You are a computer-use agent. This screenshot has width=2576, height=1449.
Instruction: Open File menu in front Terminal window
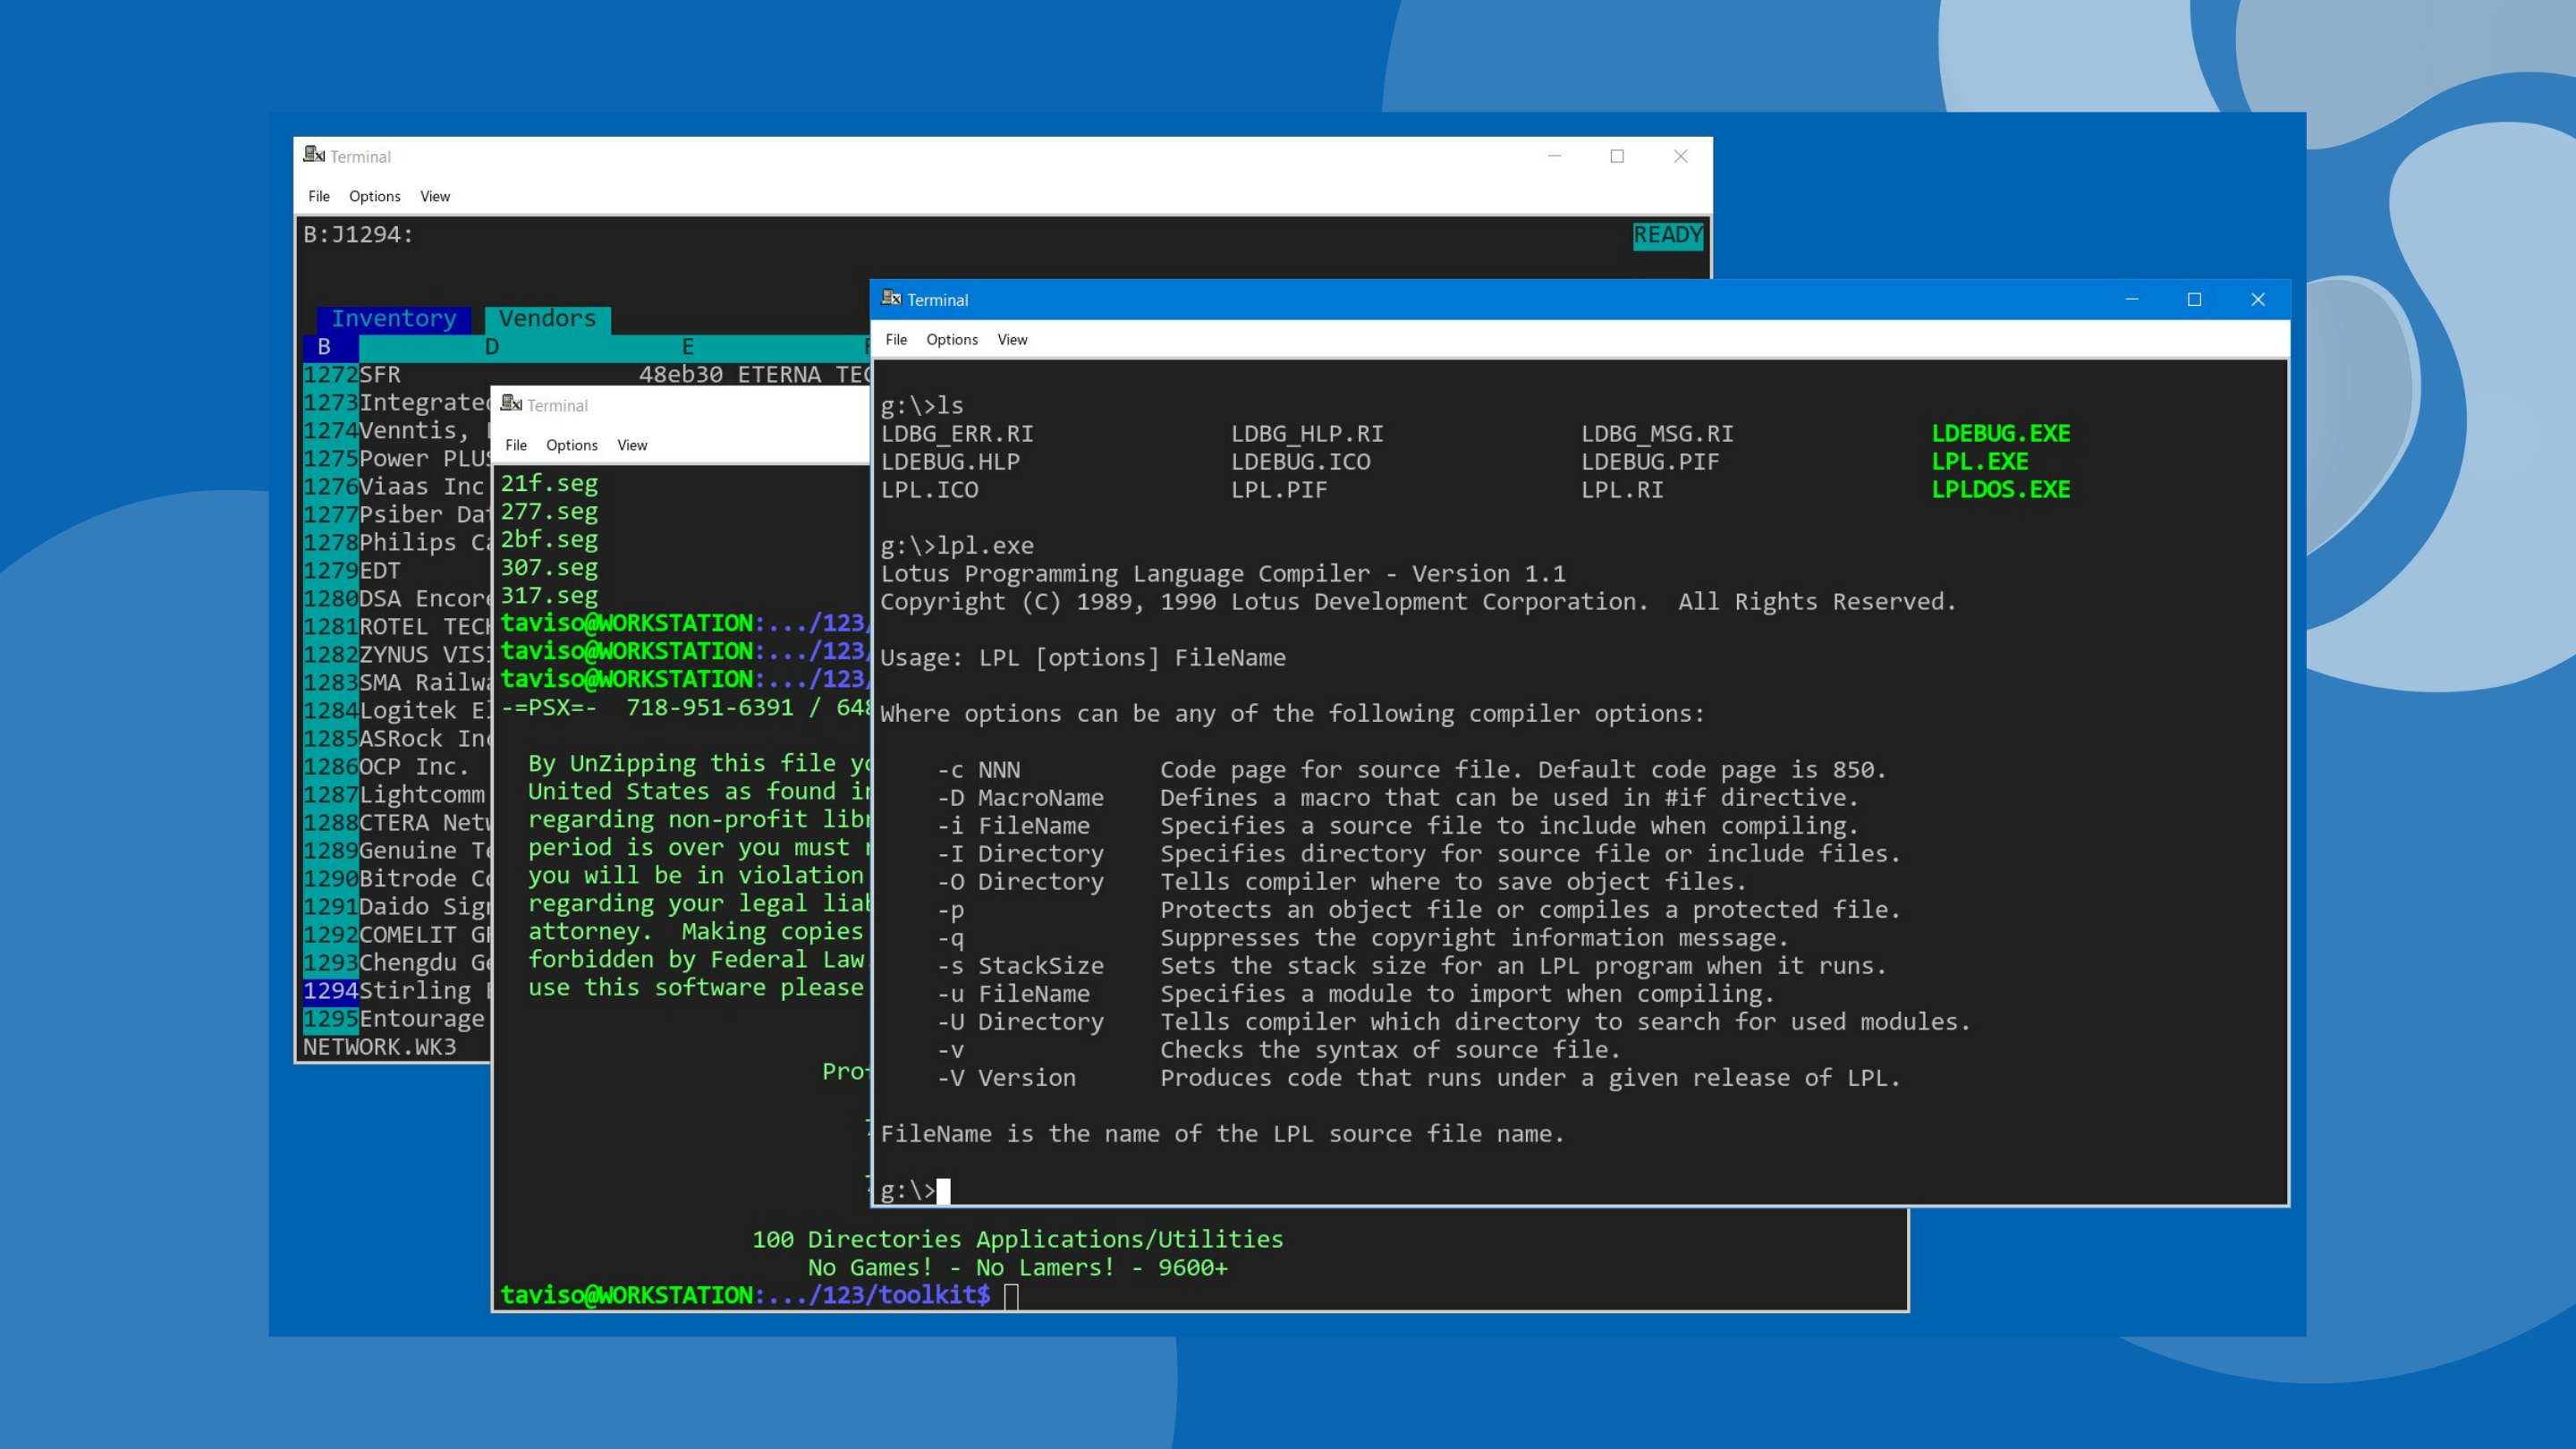coord(896,340)
